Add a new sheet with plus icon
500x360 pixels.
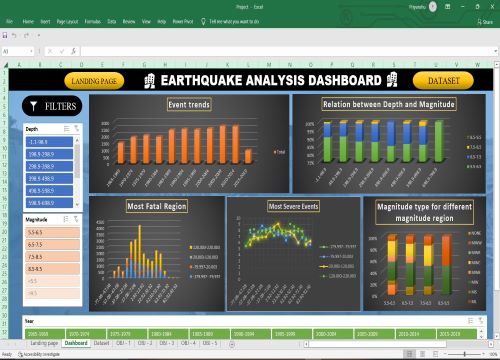232,344
